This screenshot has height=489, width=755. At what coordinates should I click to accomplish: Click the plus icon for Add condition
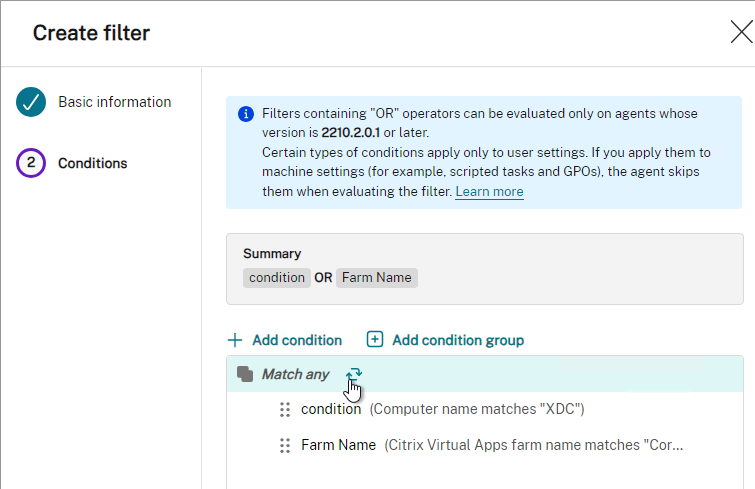click(x=234, y=340)
